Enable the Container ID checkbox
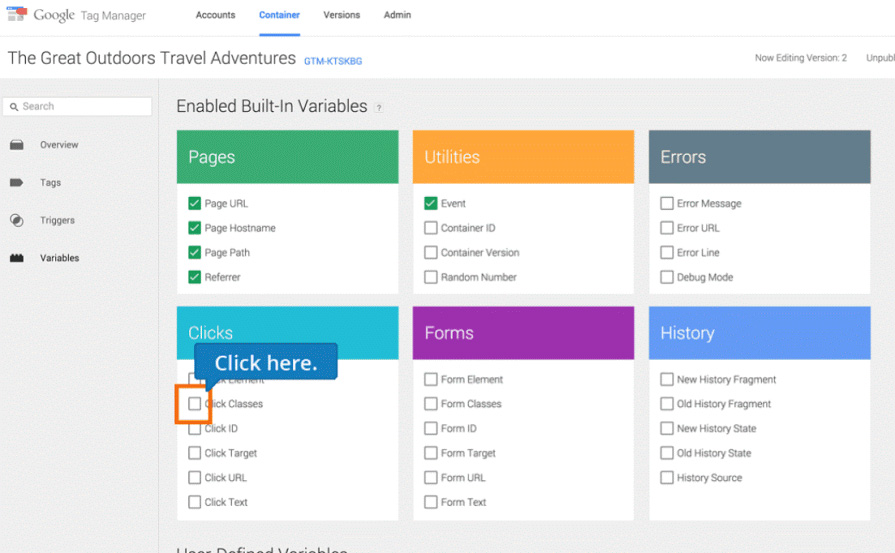Viewport: 895px width, 553px height. pos(431,228)
